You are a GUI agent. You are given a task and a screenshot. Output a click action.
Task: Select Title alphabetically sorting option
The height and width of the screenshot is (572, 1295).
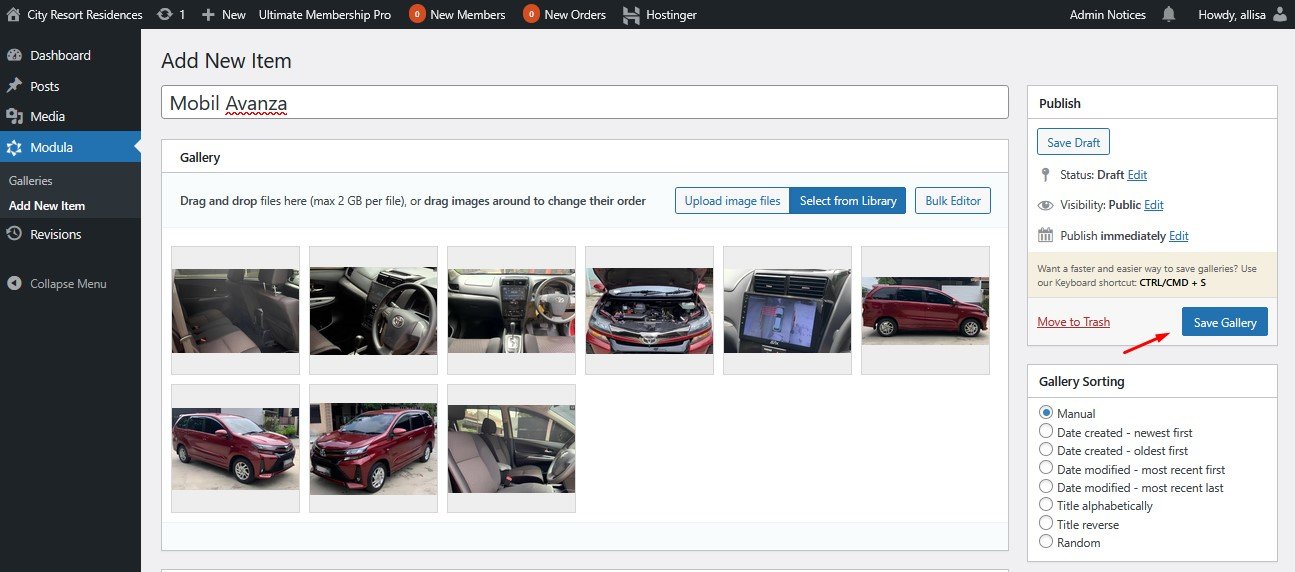[1046, 505]
